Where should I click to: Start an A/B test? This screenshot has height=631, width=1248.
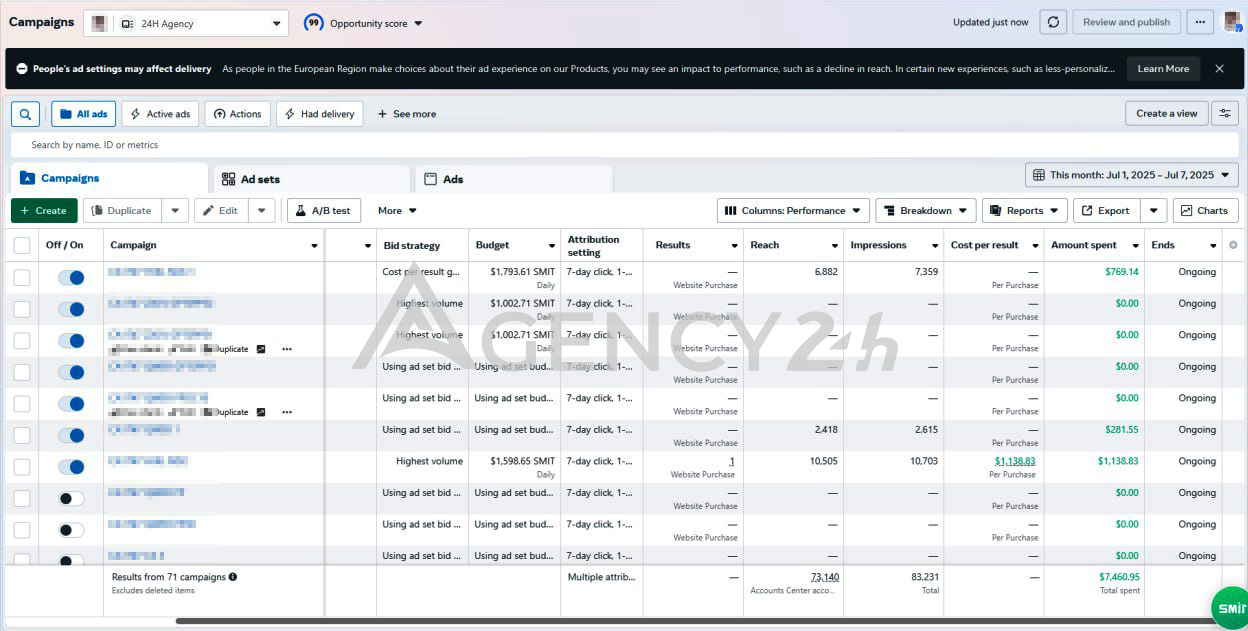(x=324, y=211)
